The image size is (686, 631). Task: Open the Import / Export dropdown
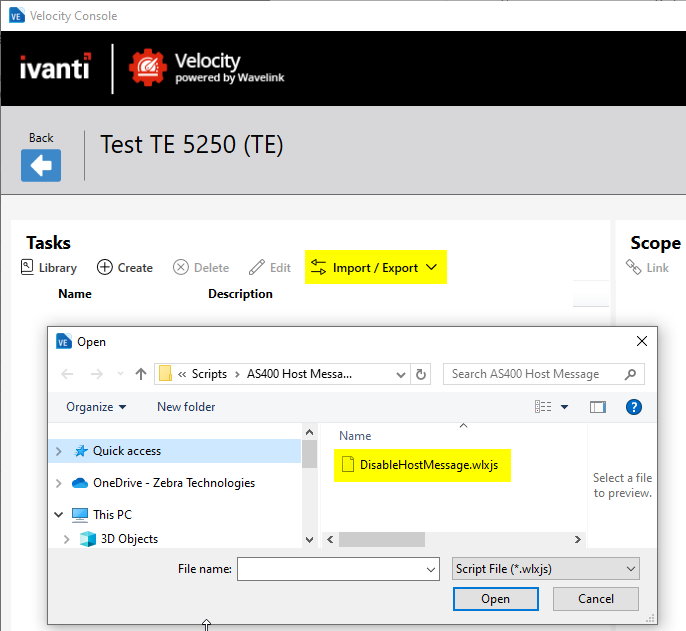click(x=375, y=267)
